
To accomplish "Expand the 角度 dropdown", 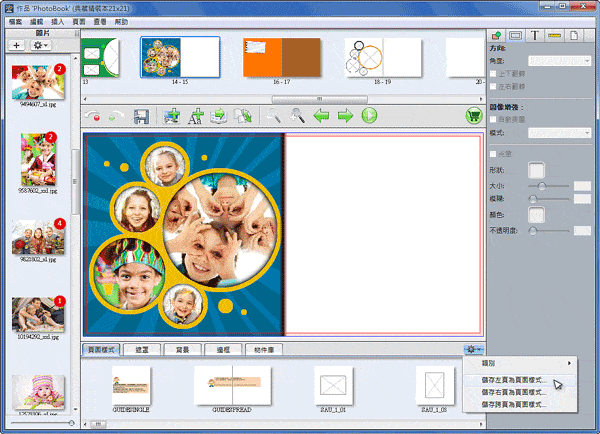I will click(x=558, y=61).
